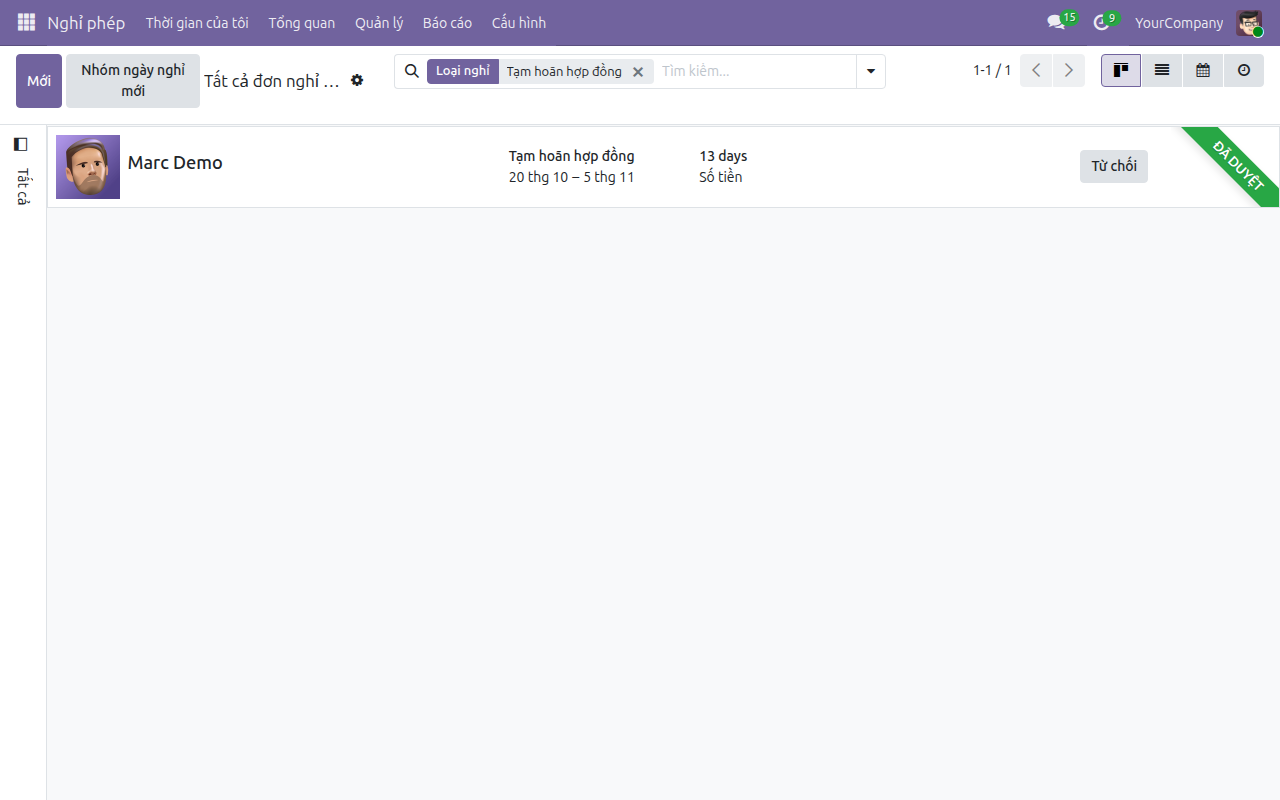Switch to activity view
This screenshot has height=800, width=1280.
click(1244, 71)
